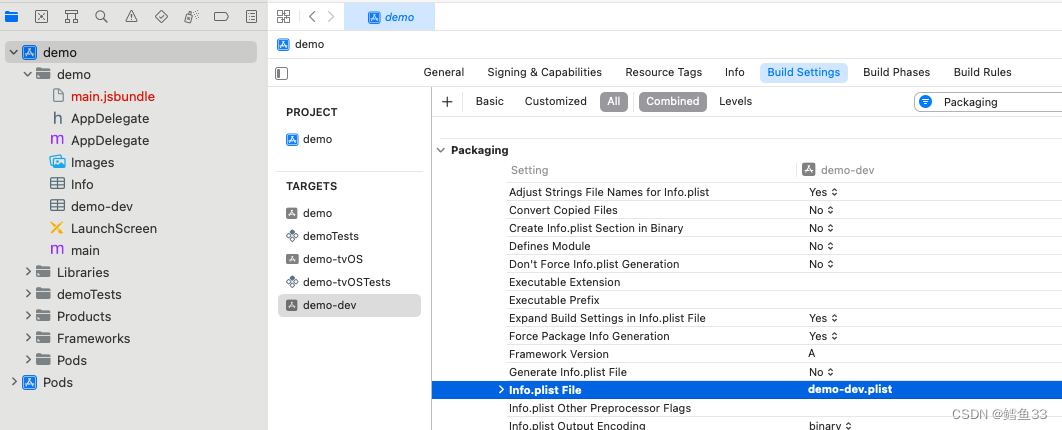Expand the Info.plist File setting row
The width and height of the screenshot is (1062, 430).
(x=501, y=390)
